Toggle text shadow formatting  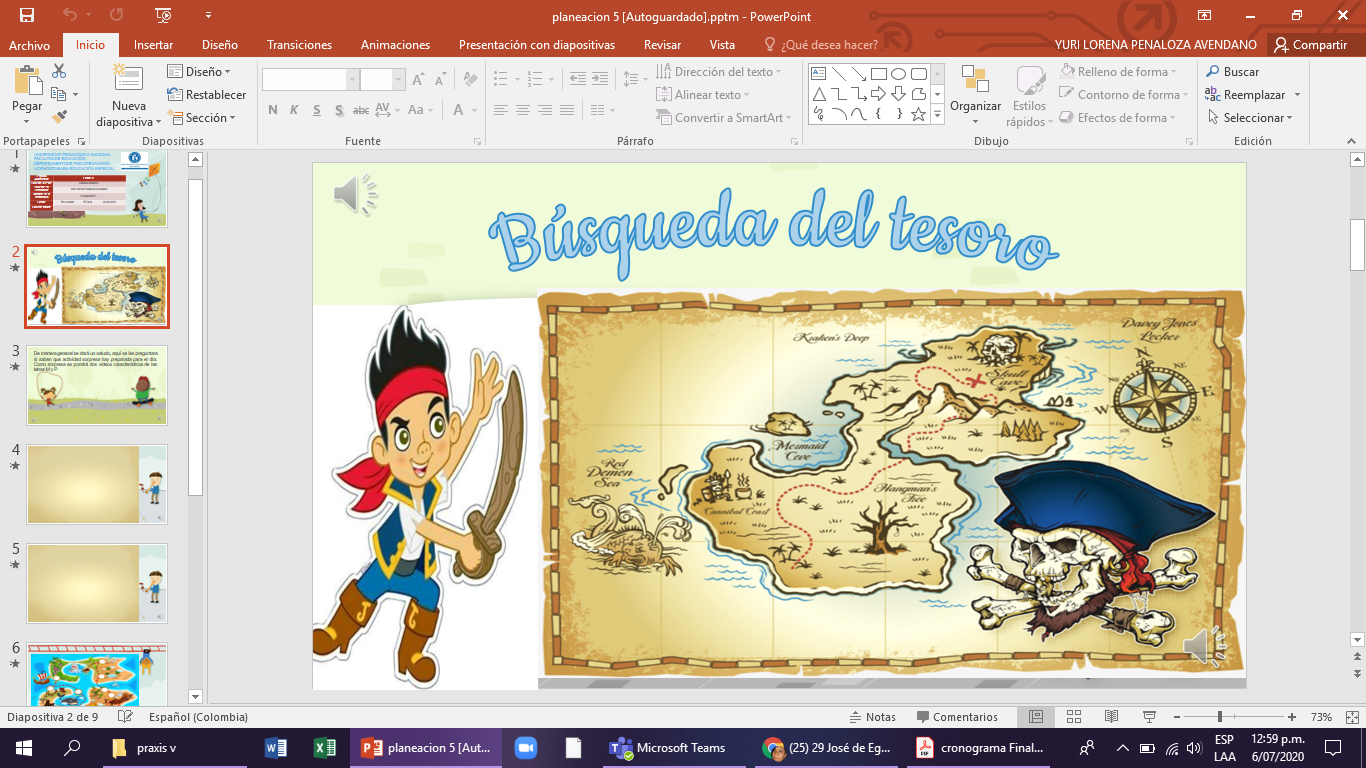[x=339, y=111]
